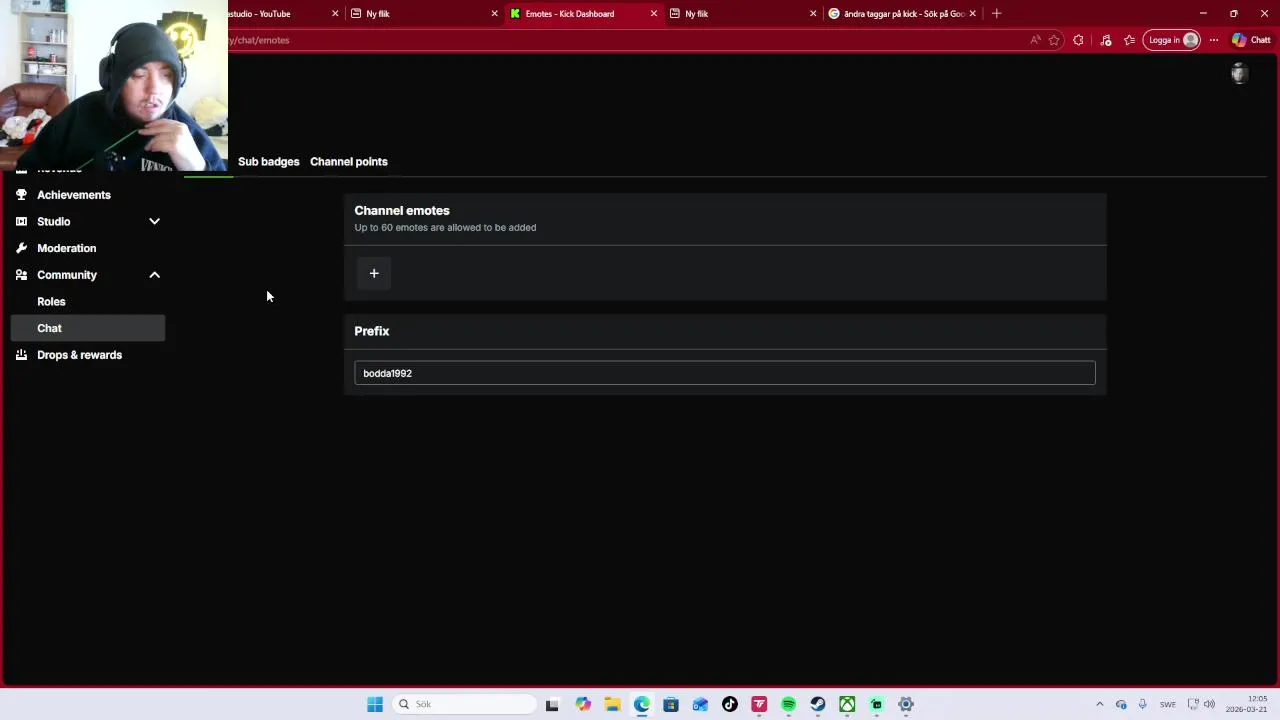Open Settings gear in the taskbar

coord(906,704)
